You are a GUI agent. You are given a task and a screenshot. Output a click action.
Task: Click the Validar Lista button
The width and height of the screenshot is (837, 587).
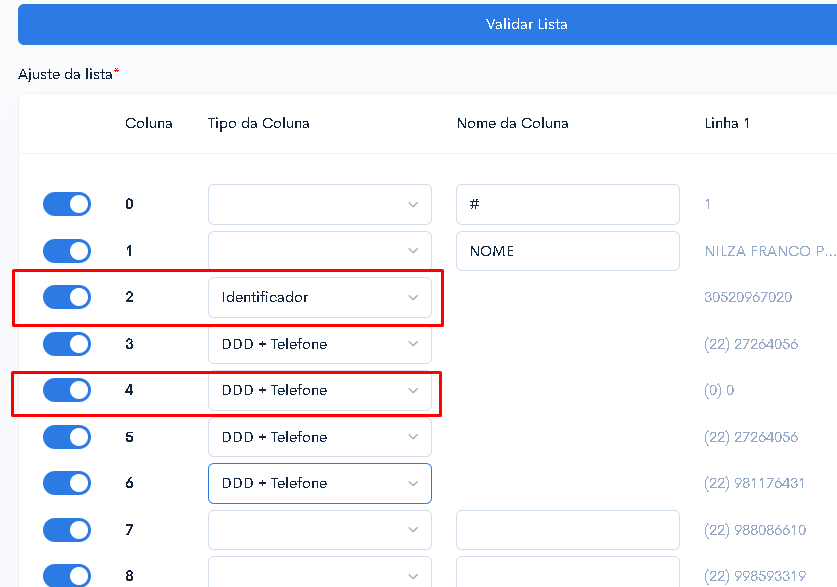(x=427, y=25)
